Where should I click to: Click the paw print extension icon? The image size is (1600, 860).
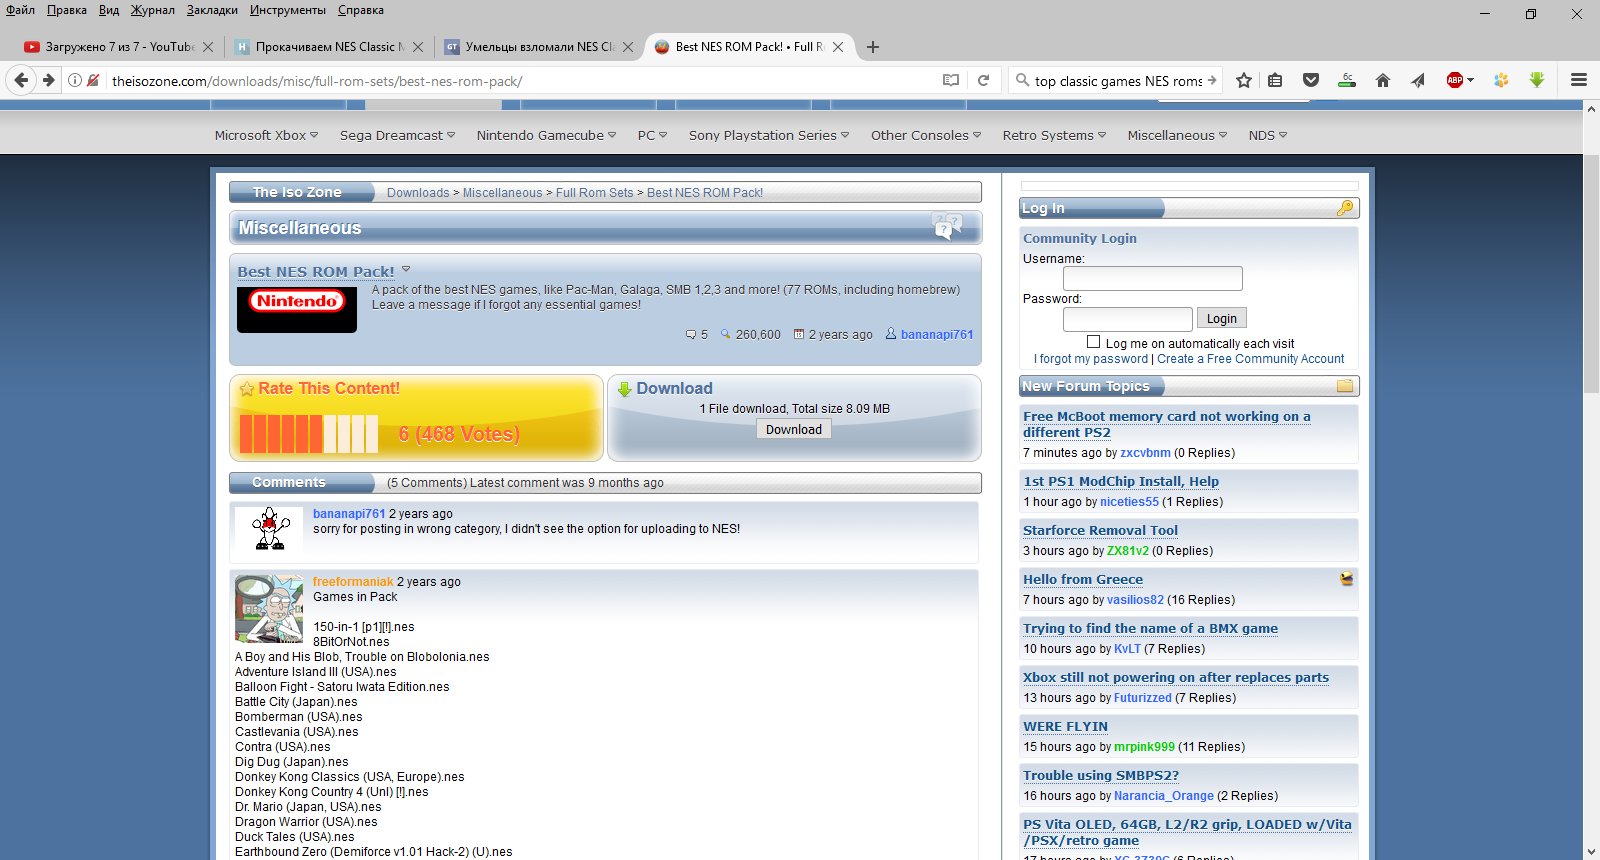click(1501, 80)
